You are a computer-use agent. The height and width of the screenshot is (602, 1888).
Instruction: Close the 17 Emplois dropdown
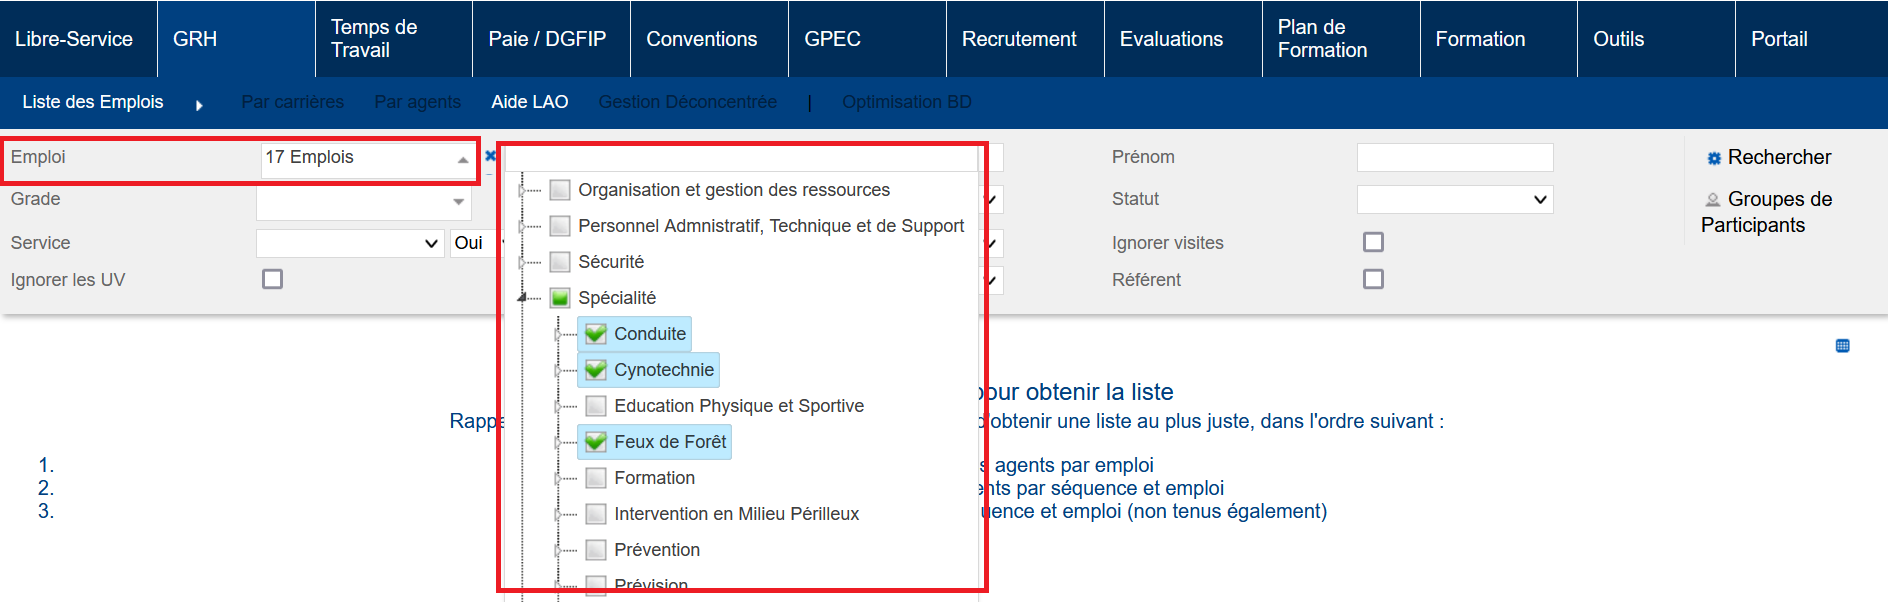pyautogui.click(x=463, y=159)
